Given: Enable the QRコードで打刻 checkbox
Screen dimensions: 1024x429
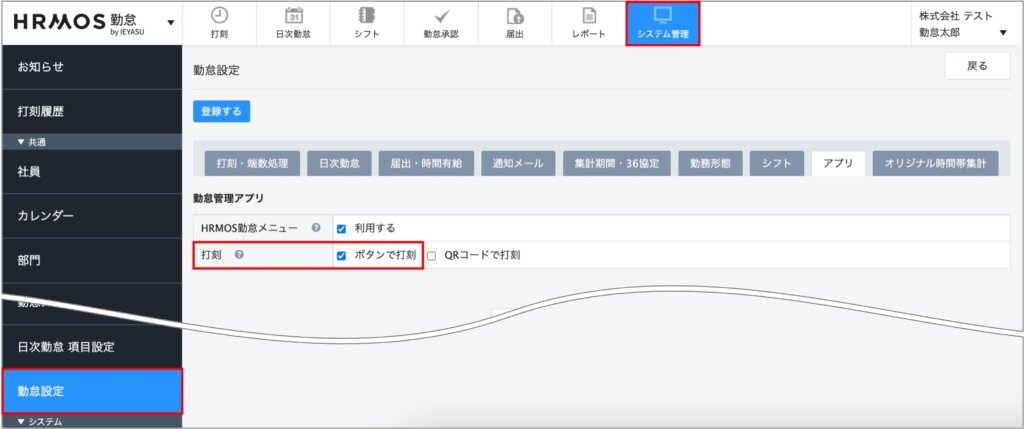Looking at the screenshot, I should tap(432, 255).
